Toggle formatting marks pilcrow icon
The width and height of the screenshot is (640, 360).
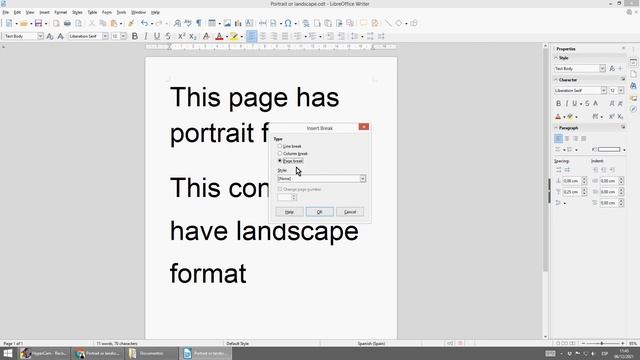coord(199,23)
